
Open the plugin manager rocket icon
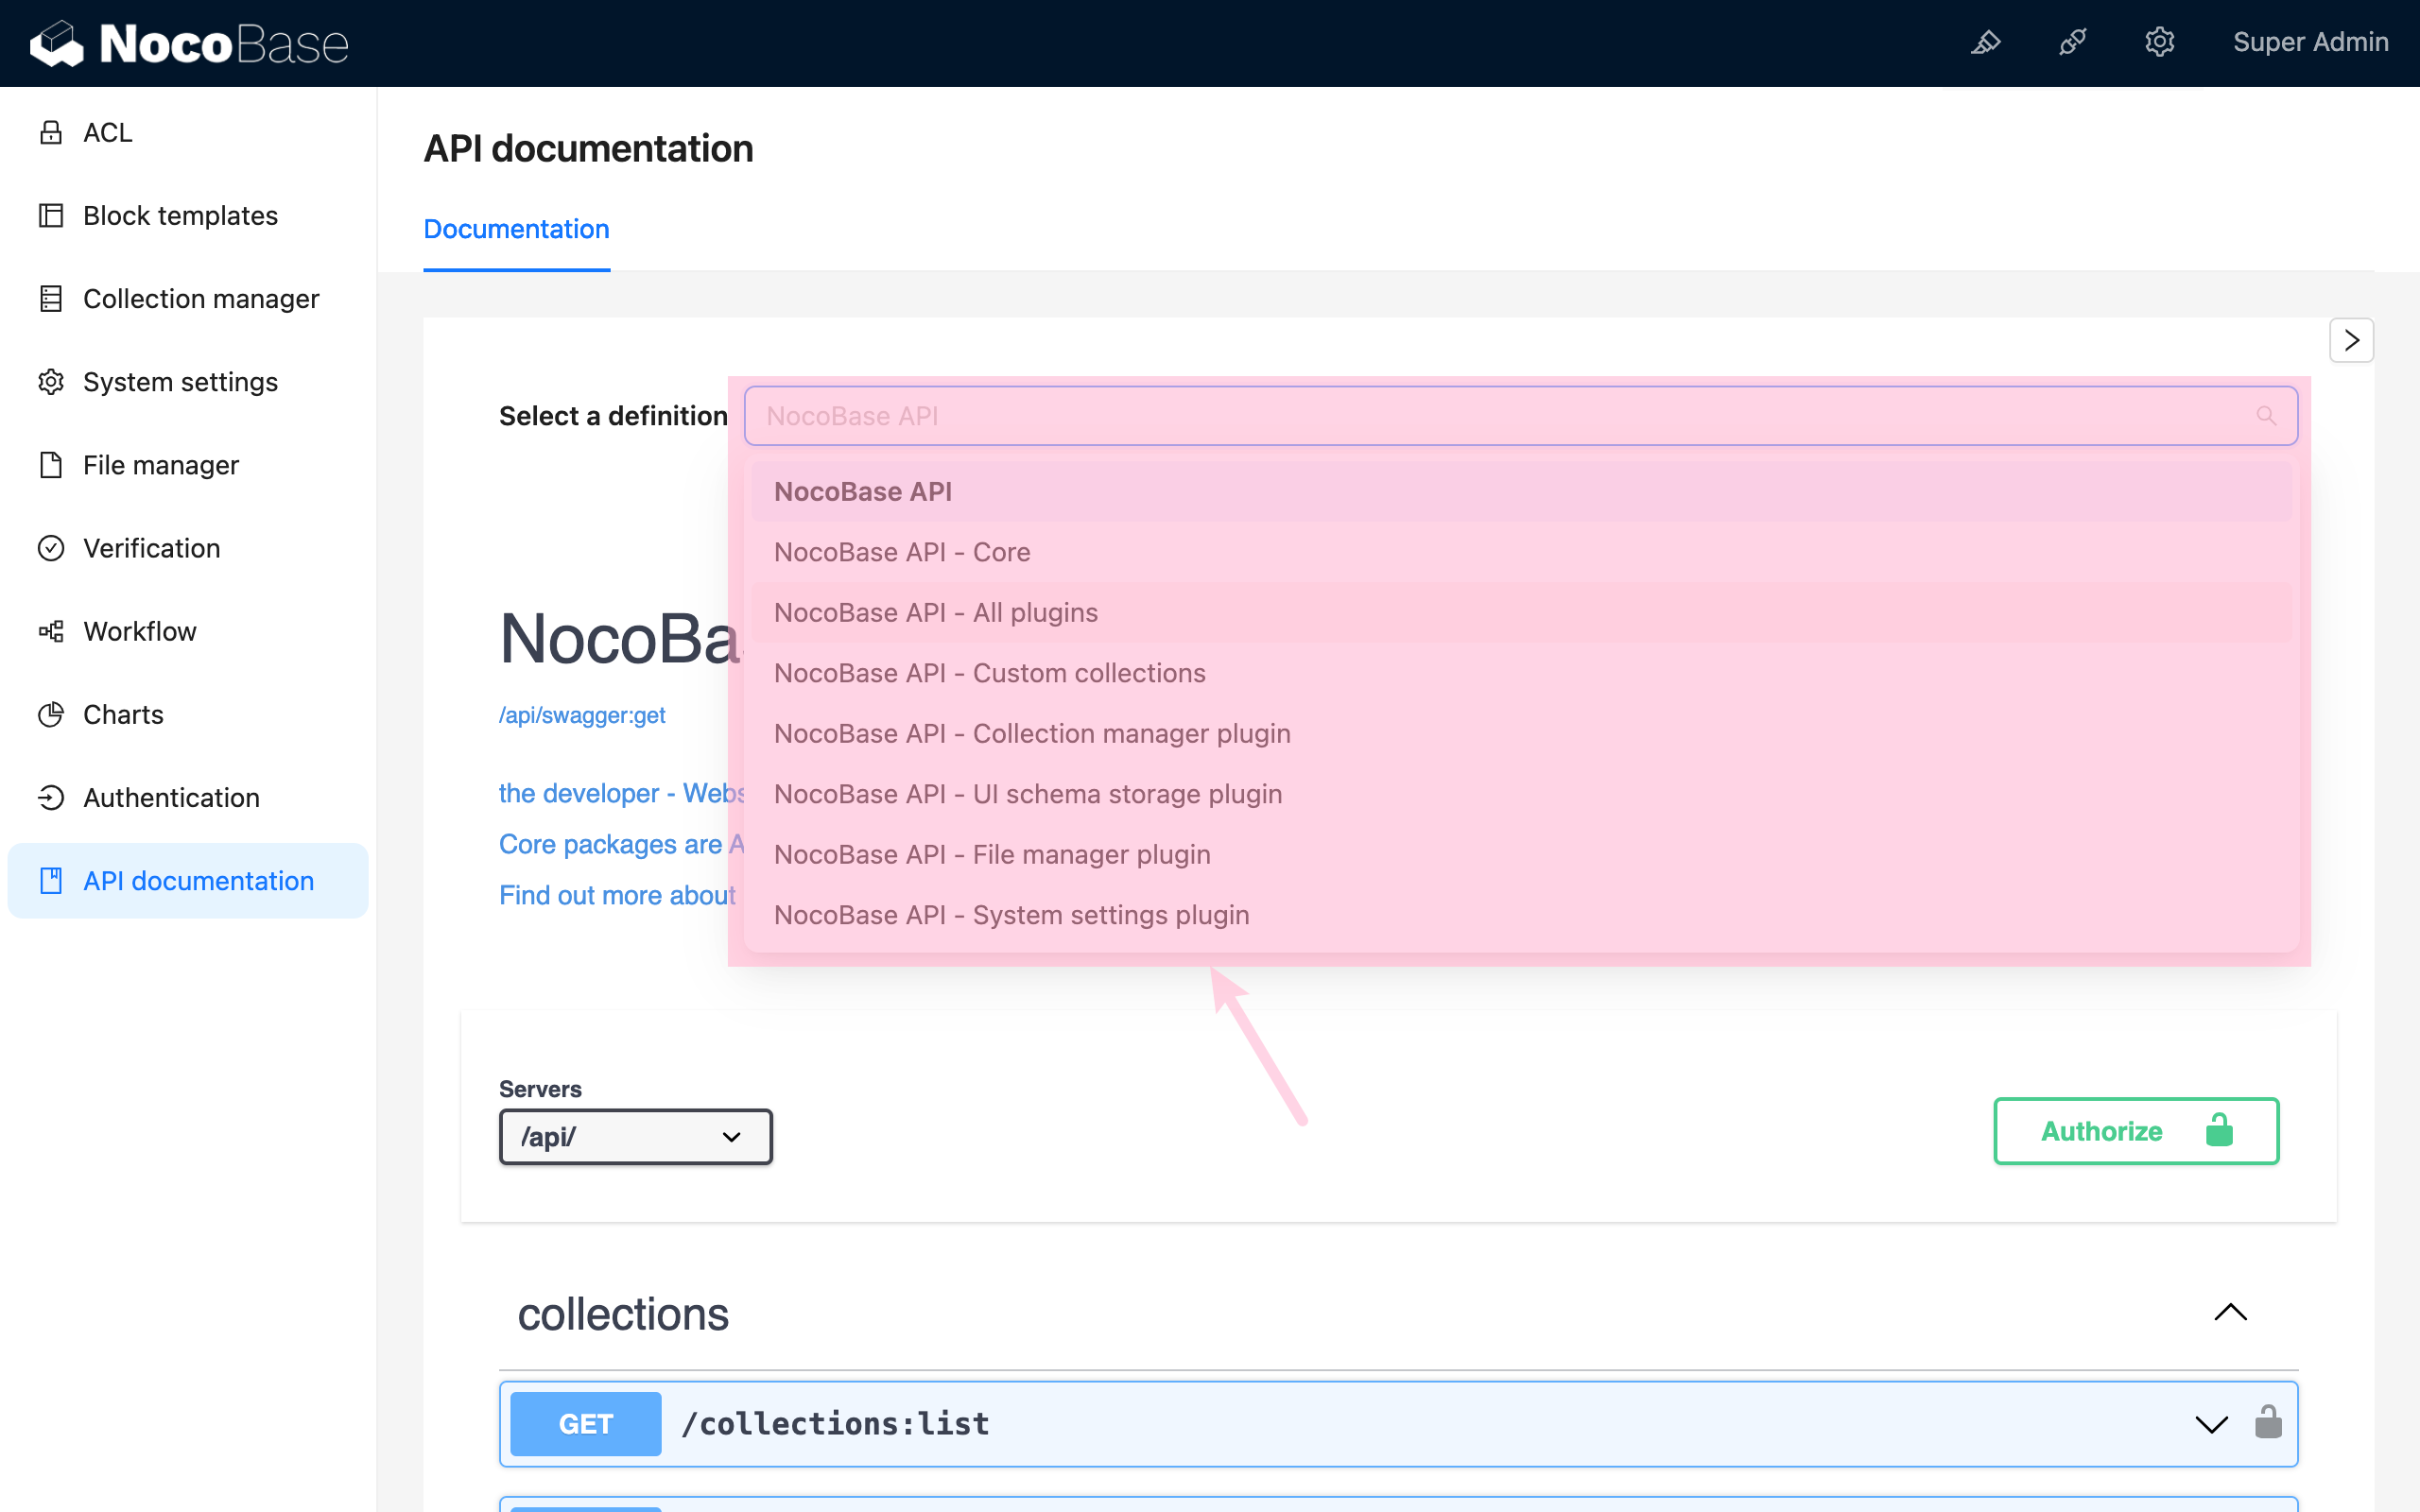2072,42
